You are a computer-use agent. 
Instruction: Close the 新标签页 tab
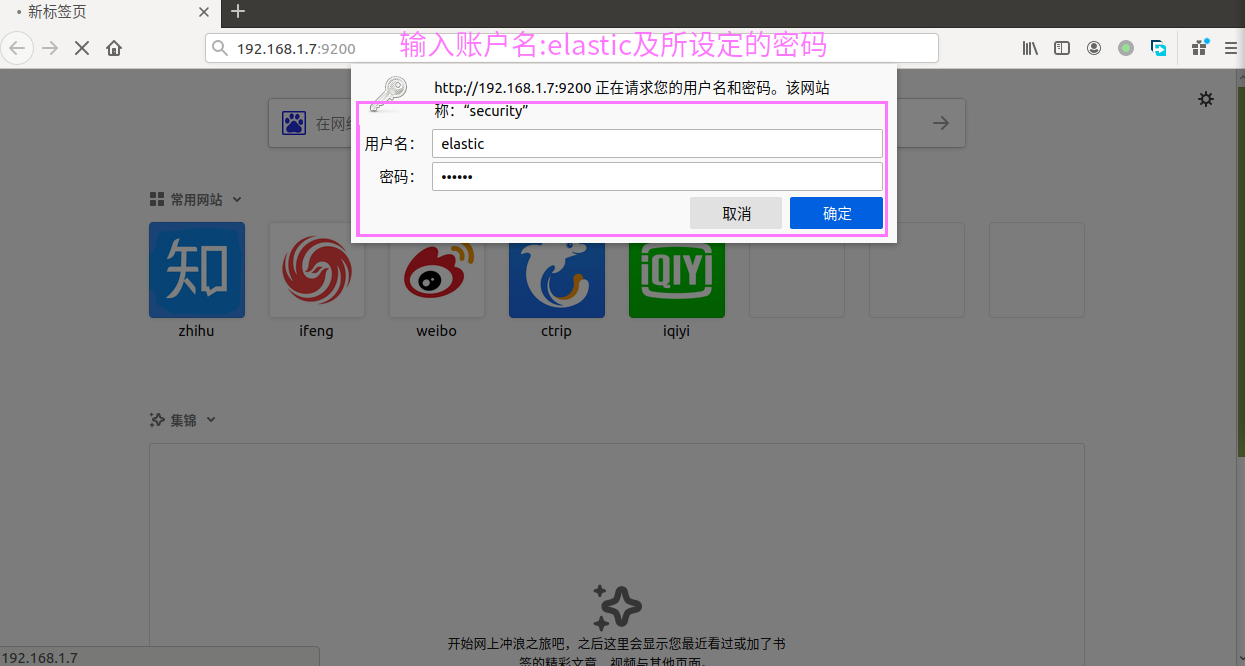click(204, 12)
